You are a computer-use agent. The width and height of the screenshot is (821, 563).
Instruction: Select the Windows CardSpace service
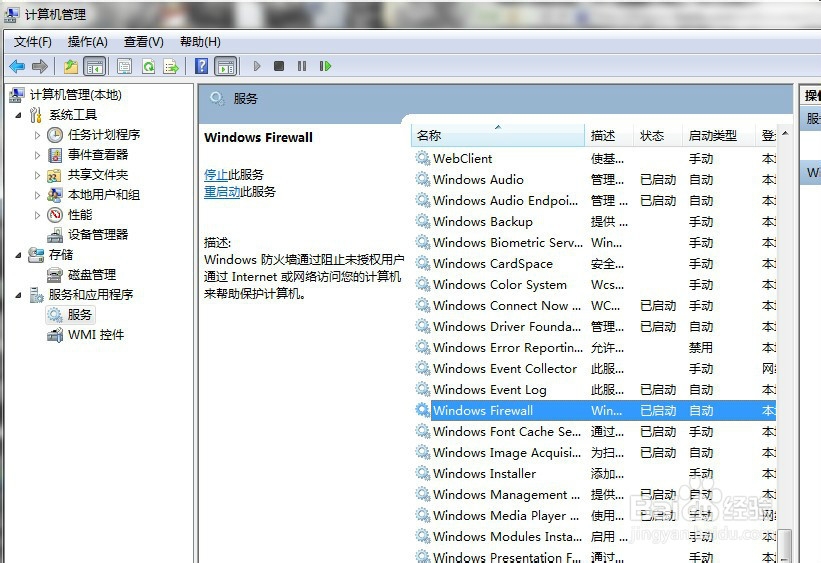tap(595, 263)
